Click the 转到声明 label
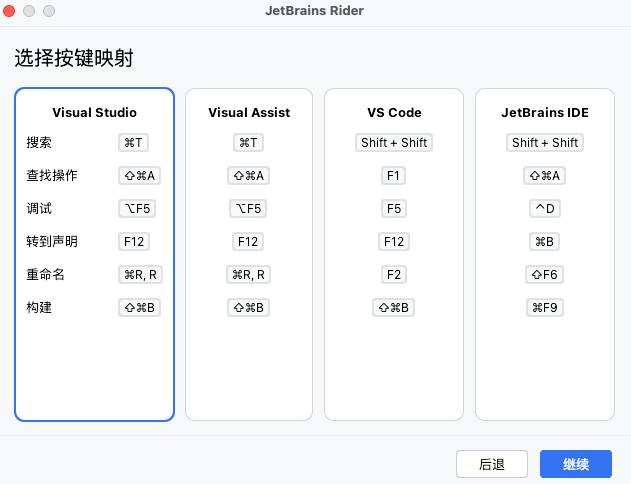Image resolution: width=631 pixels, height=484 pixels. 52,241
